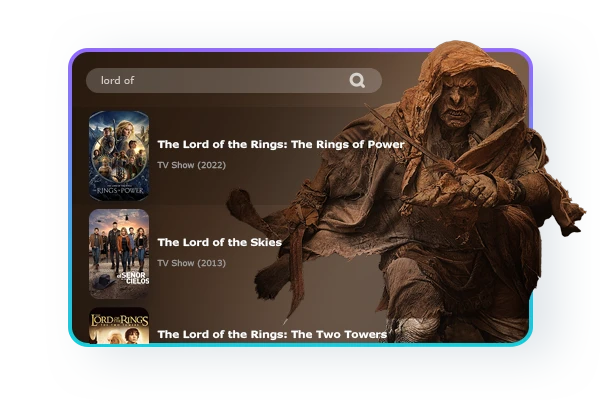Click the 'TV Show (2013)' label
The height and width of the screenshot is (400, 600).
click(192, 263)
